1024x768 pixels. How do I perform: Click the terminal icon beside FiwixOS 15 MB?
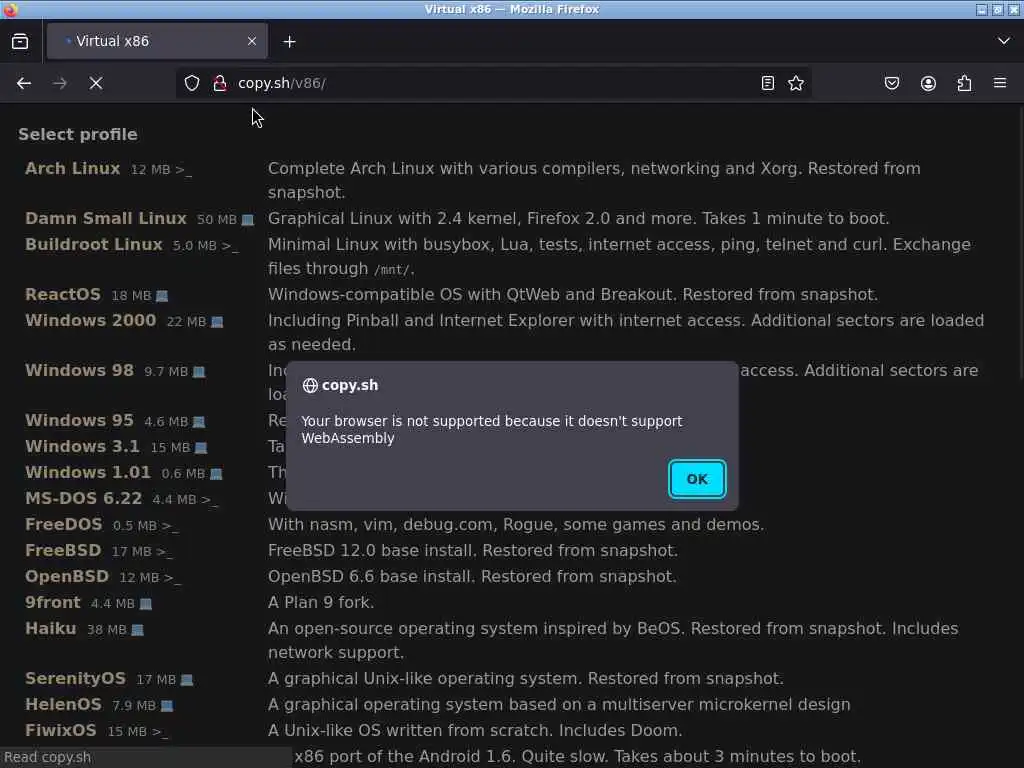pos(160,732)
